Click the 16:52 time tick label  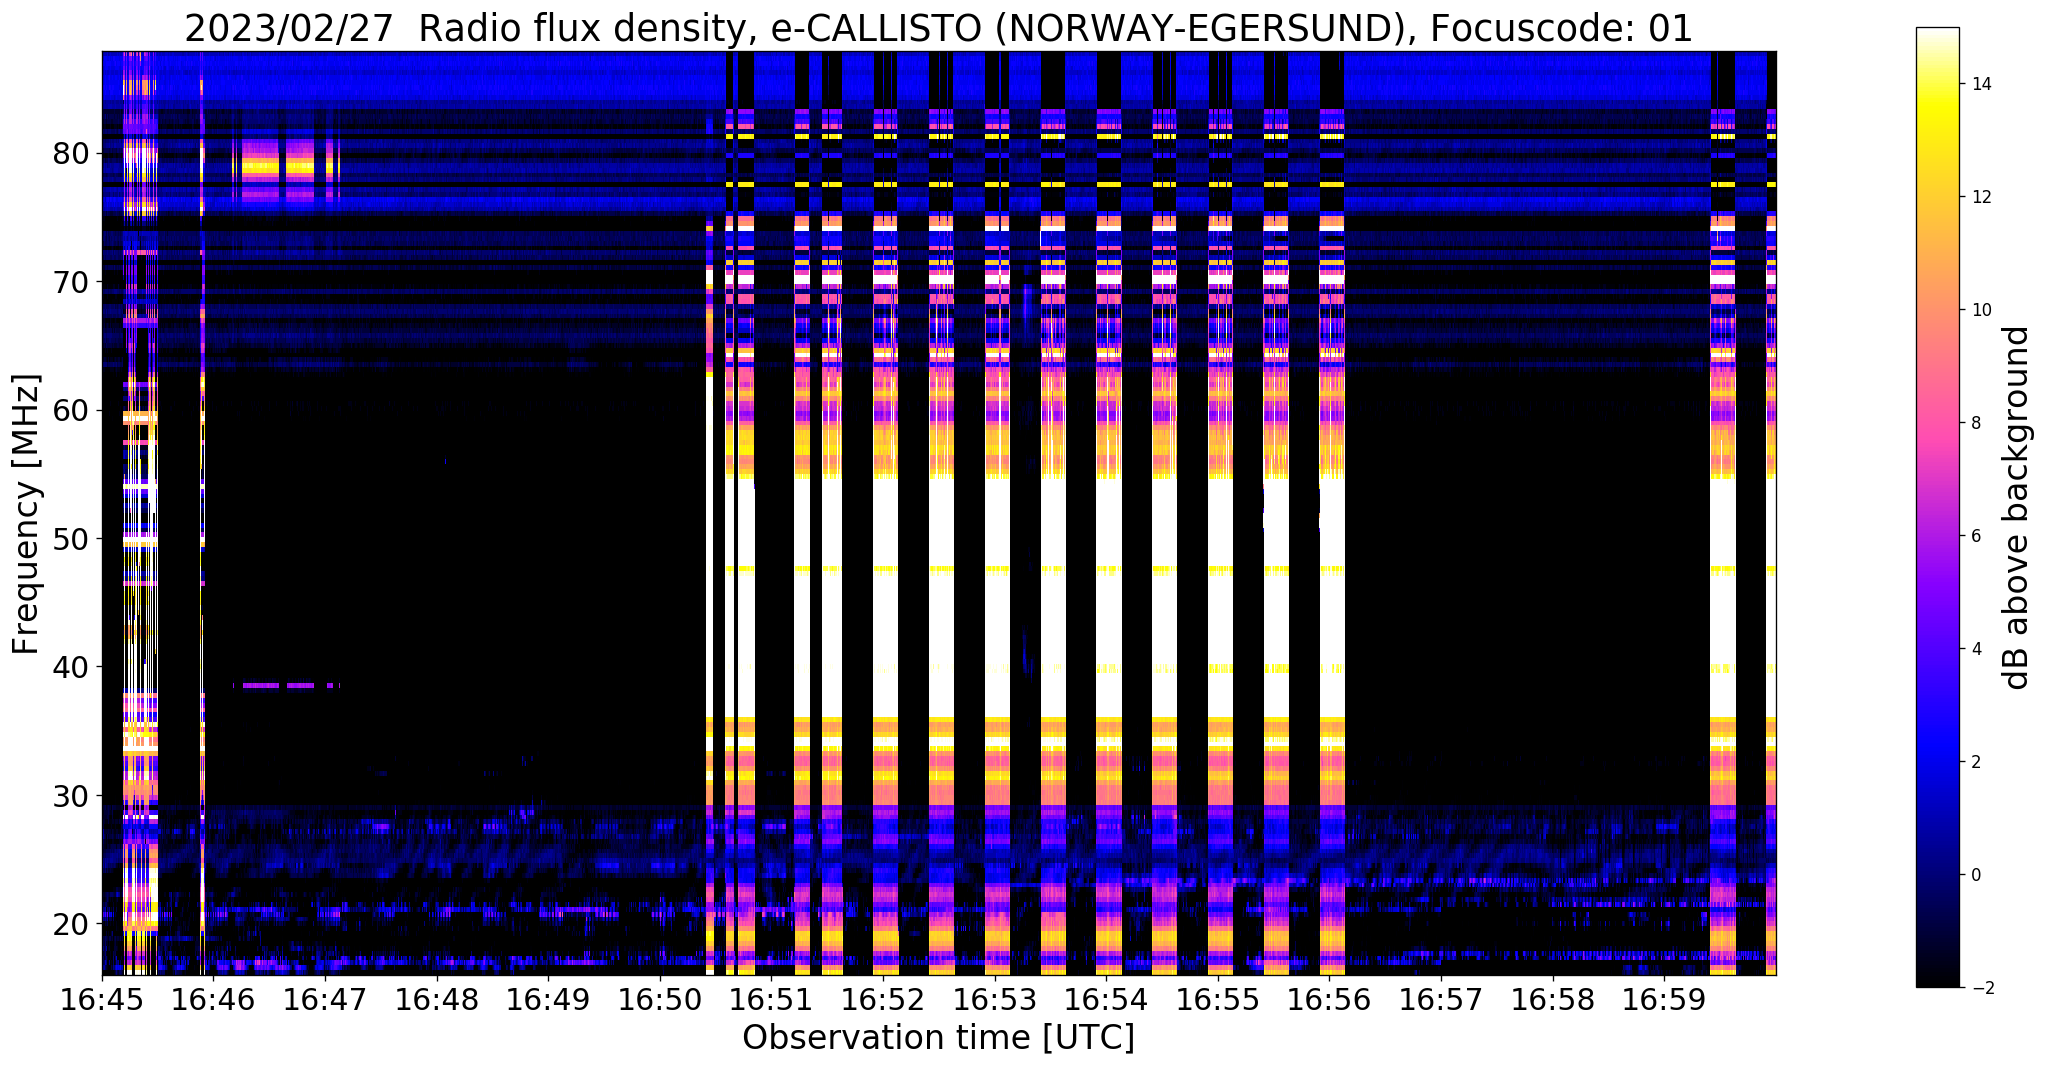pos(883,999)
